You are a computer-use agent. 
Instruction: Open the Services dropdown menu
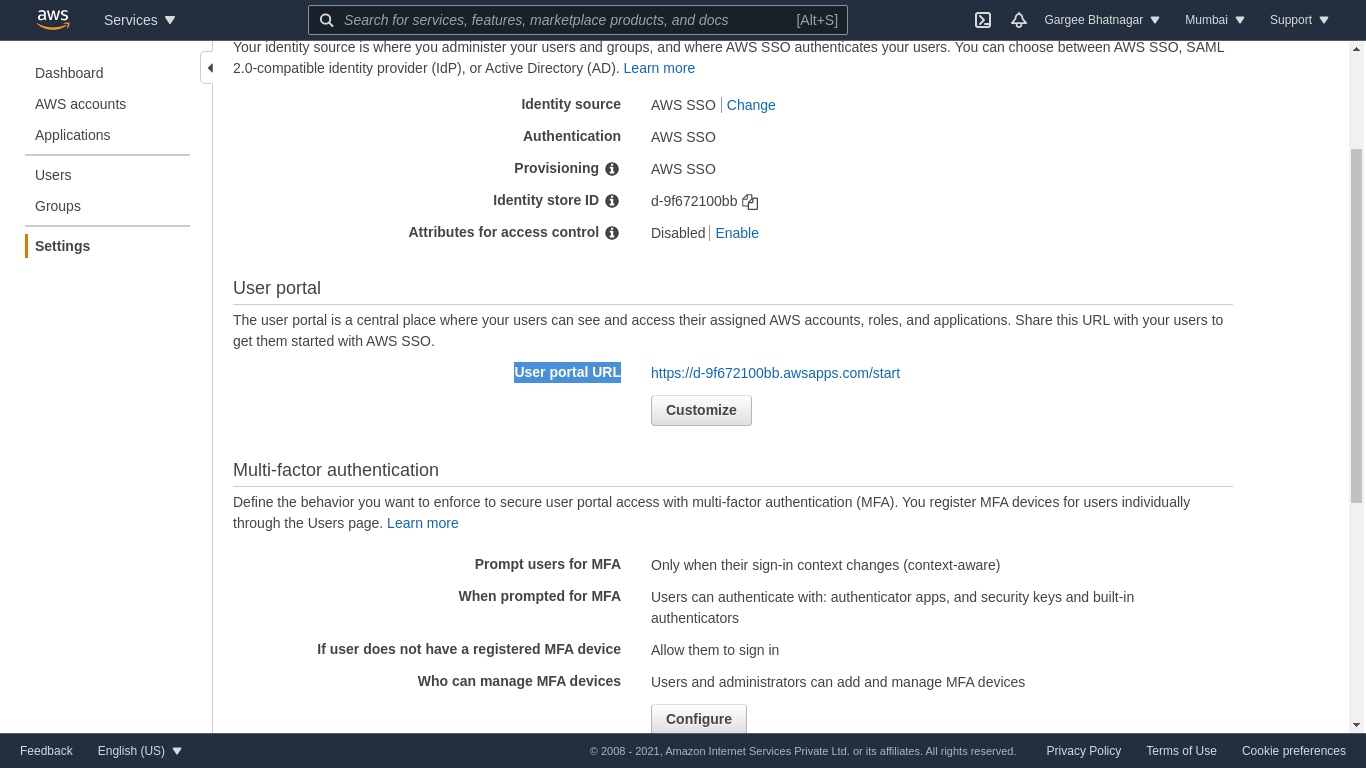point(140,20)
